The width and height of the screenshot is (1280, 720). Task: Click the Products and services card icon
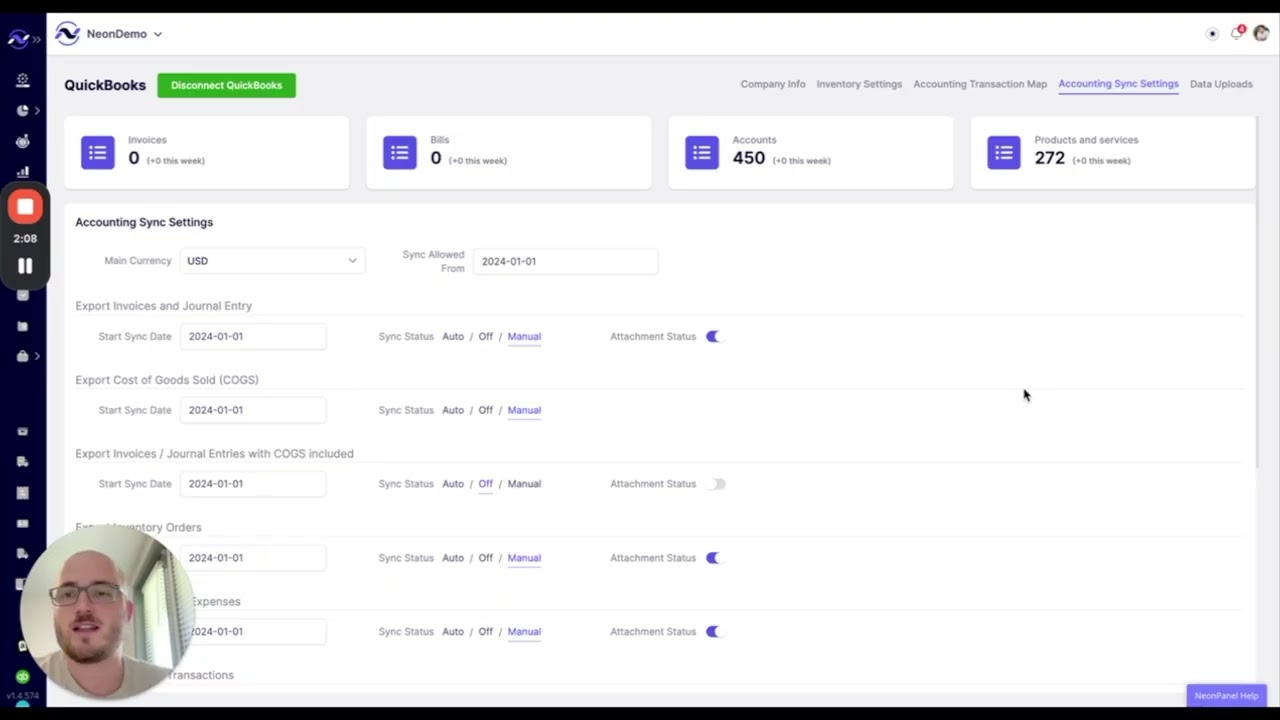tap(1004, 153)
